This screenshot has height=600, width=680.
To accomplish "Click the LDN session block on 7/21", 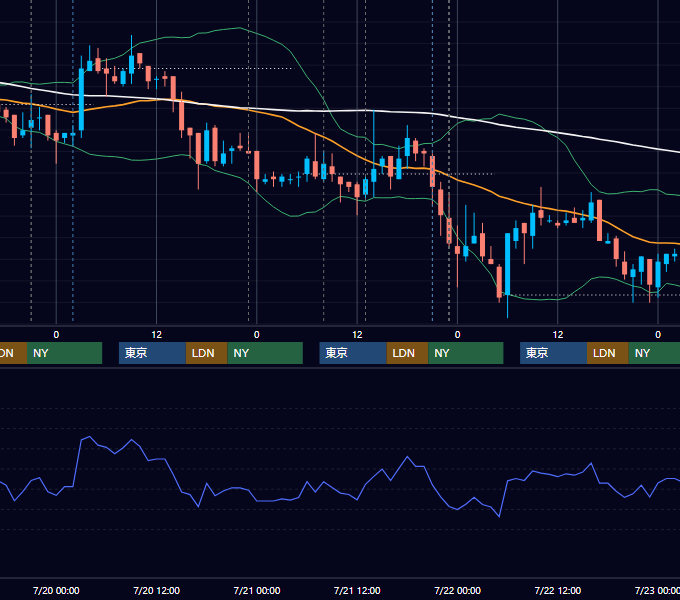I will coord(408,353).
